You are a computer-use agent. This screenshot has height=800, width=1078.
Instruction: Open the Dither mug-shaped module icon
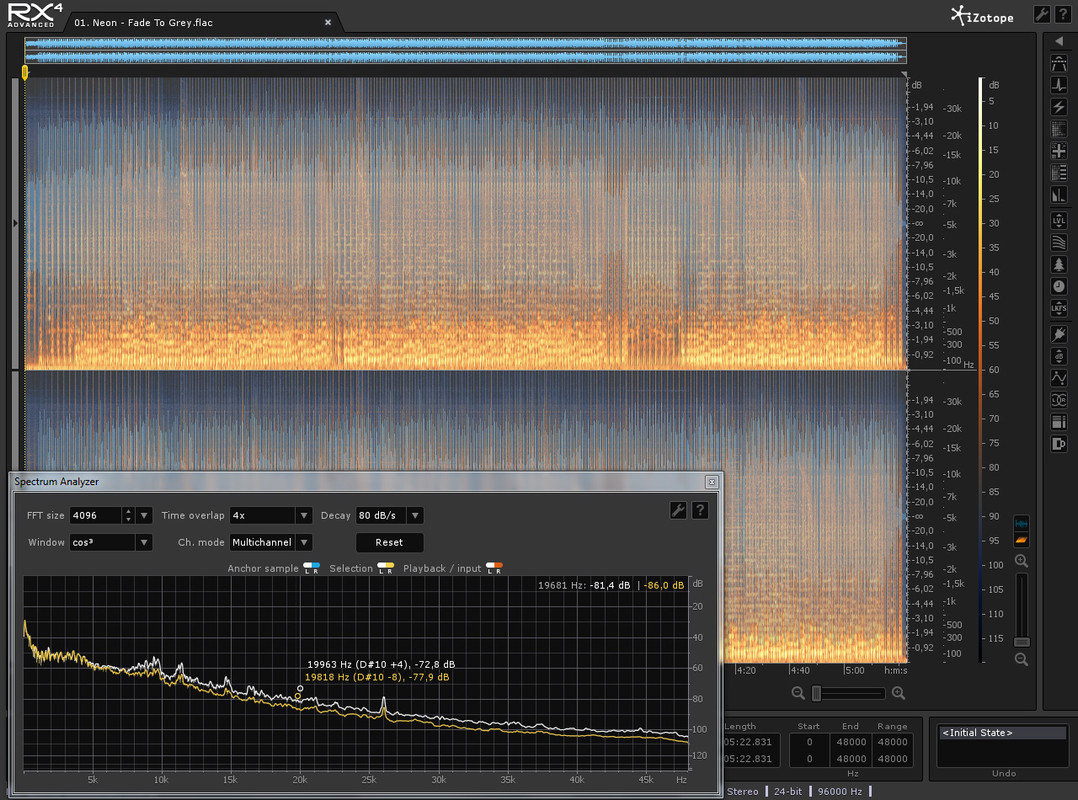[1059, 444]
